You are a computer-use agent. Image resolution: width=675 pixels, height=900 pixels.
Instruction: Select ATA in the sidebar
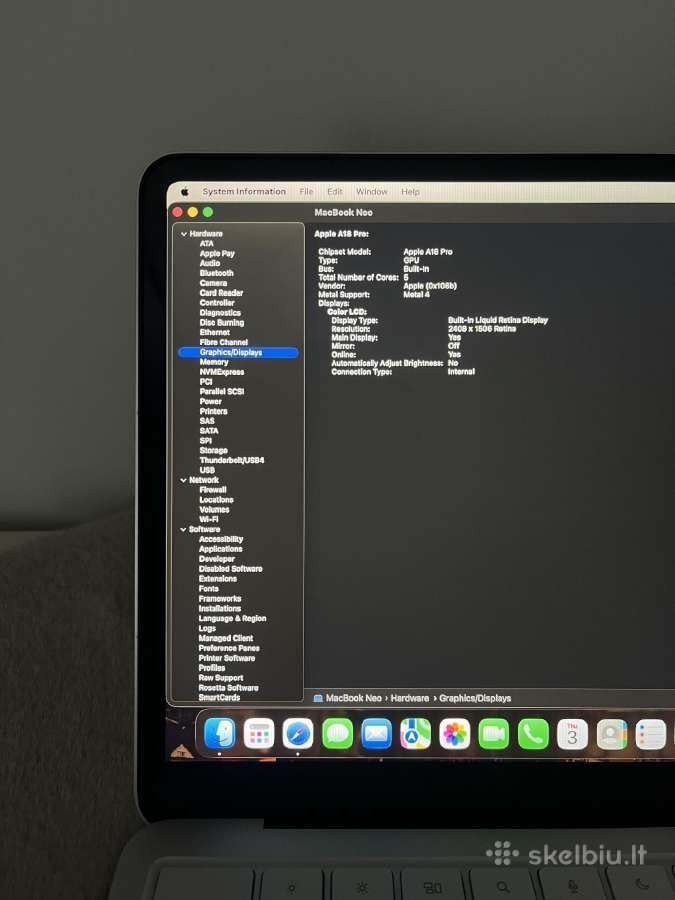coord(207,243)
